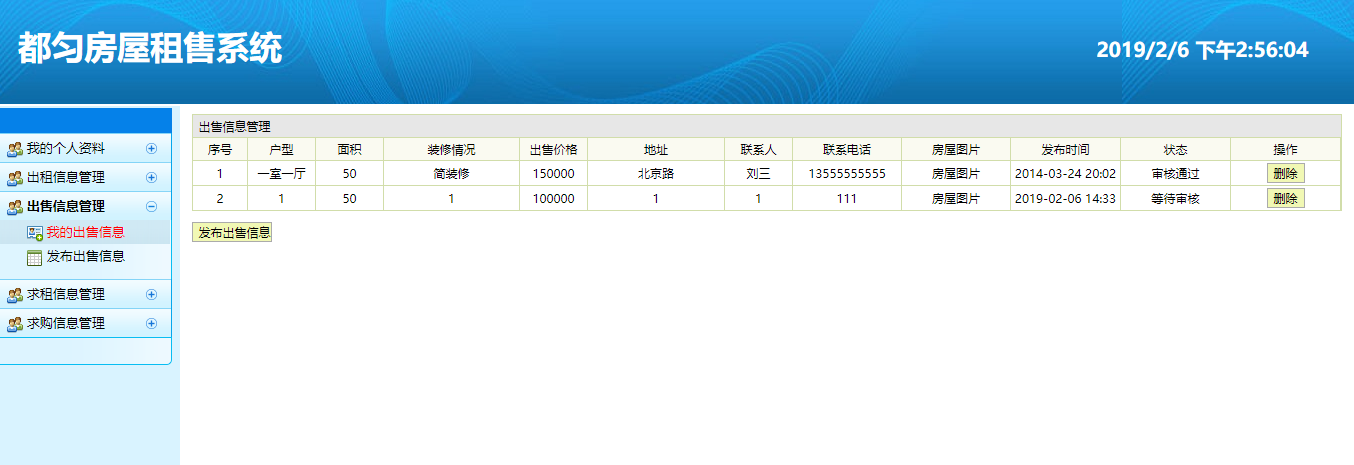Click the table icon next to 发布出售信息
The width and height of the screenshot is (1354, 465).
35,257
